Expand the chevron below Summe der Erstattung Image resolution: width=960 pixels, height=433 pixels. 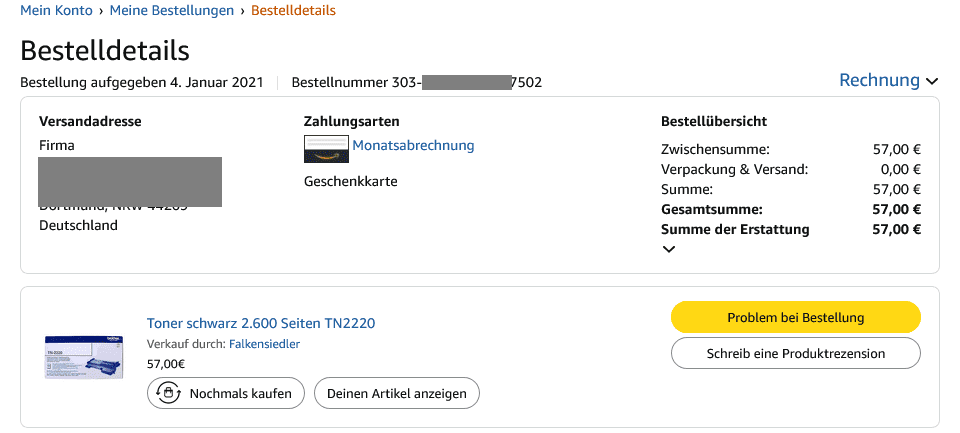(669, 250)
